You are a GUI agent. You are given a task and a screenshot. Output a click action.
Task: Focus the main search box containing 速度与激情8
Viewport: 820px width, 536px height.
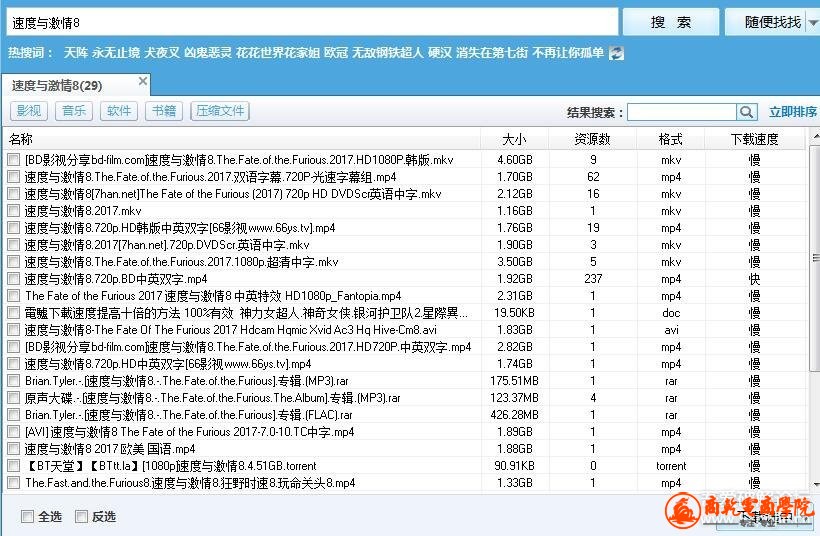pyautogui.click(x=312, y=22)
